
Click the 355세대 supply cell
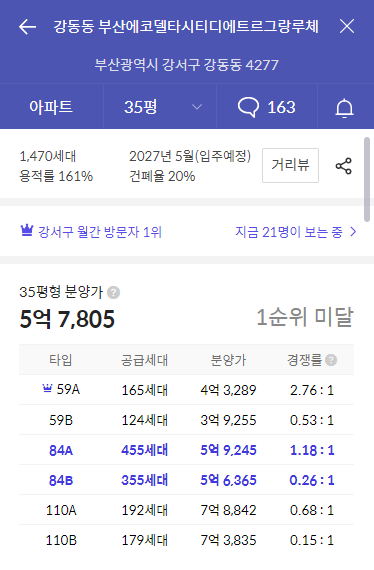click(144, 480)
